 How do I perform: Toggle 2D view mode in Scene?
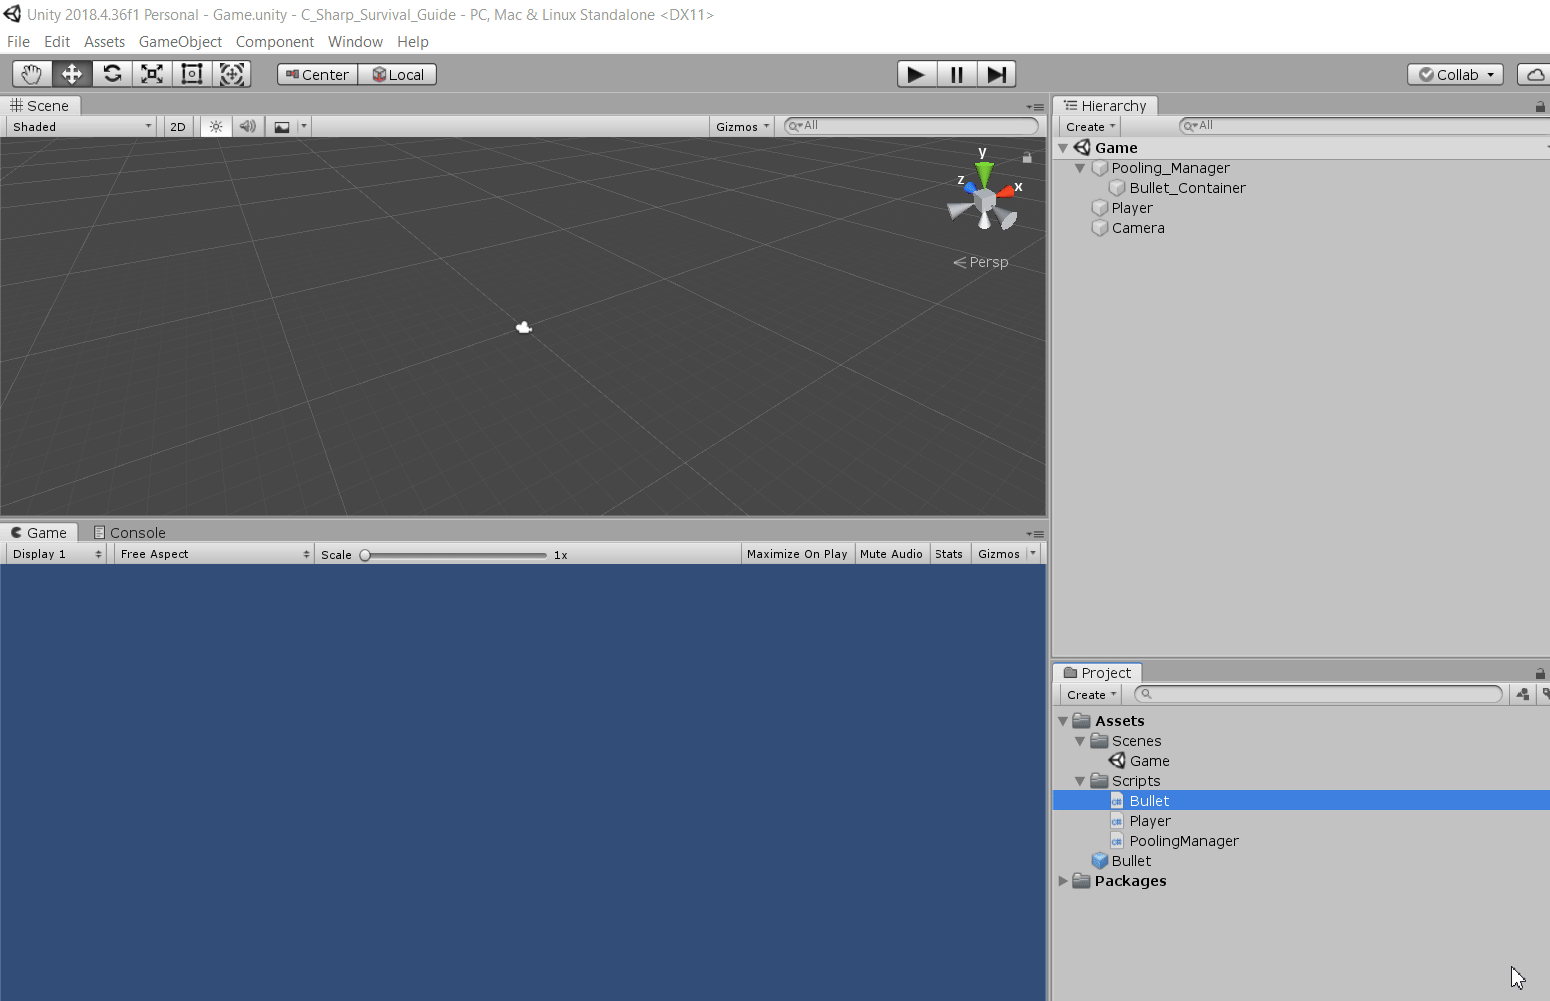pyautogui.click(x=178, y=127)
